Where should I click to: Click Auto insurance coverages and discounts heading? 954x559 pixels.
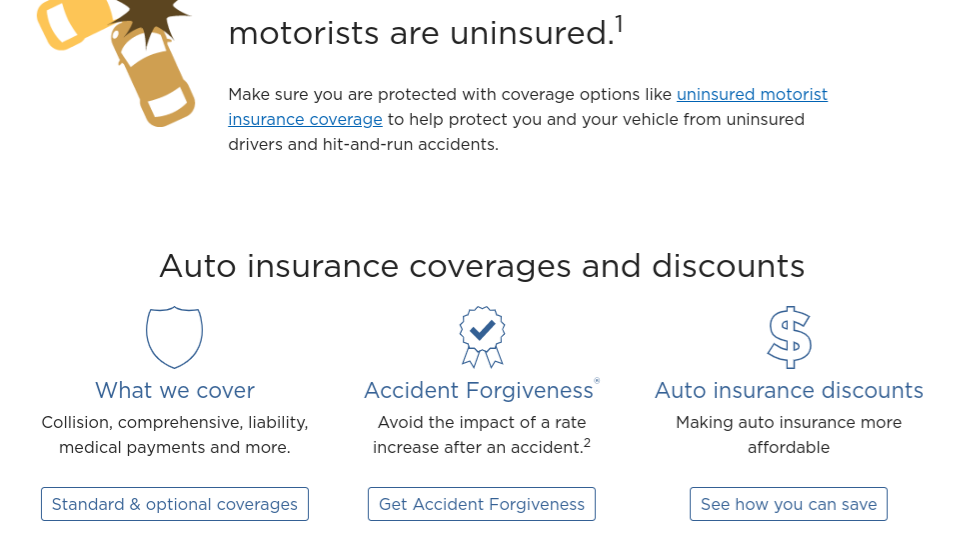click(x=482, y=266)
